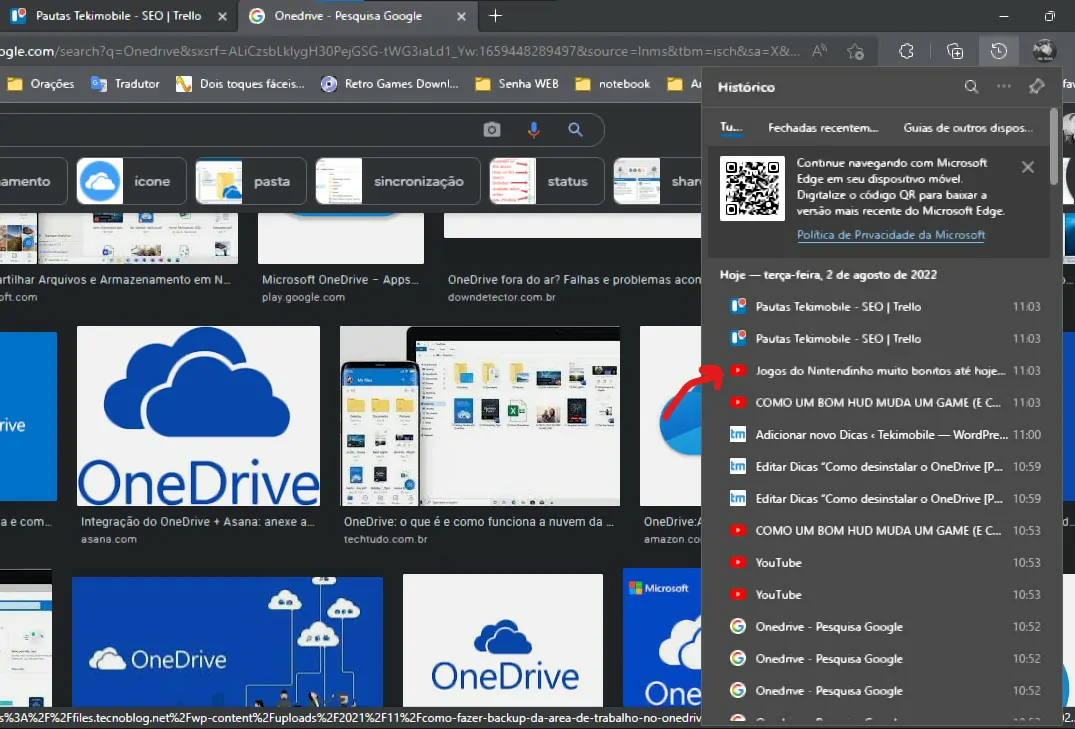Viewport: 1075px width, 729px height.
Task: Open the techtudo OneDrive devices image
Action: 480,416
